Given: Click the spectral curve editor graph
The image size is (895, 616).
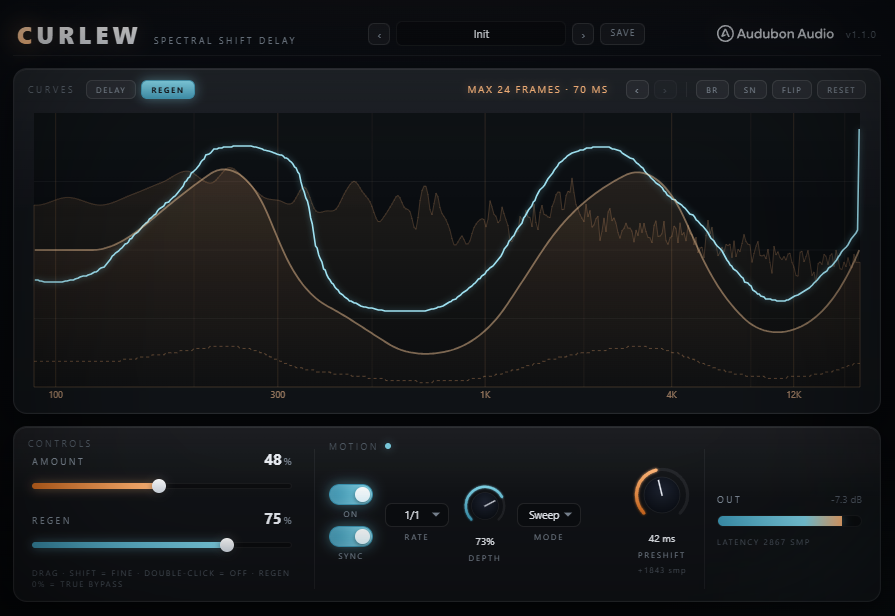Looking at the screenshot, I should 447,250.
